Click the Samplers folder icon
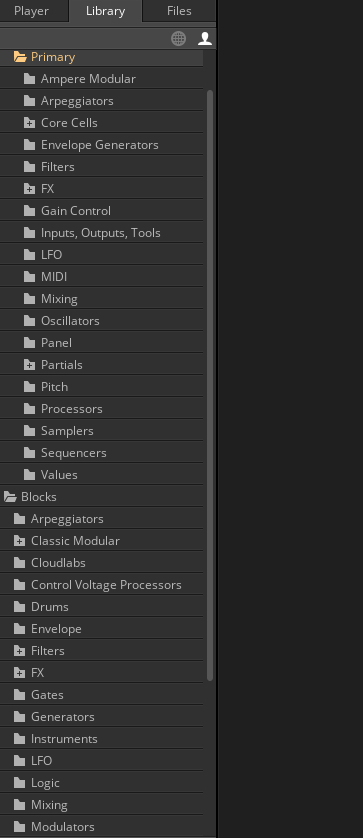 click(x=29, y=431)
